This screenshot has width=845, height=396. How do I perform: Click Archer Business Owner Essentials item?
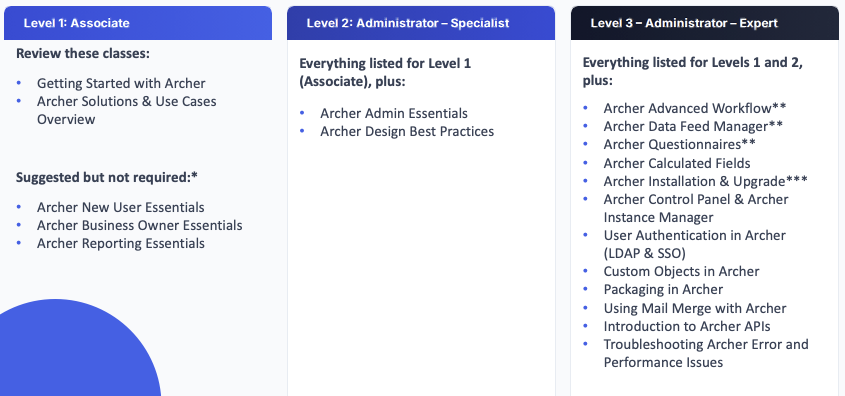coord(140,225)
